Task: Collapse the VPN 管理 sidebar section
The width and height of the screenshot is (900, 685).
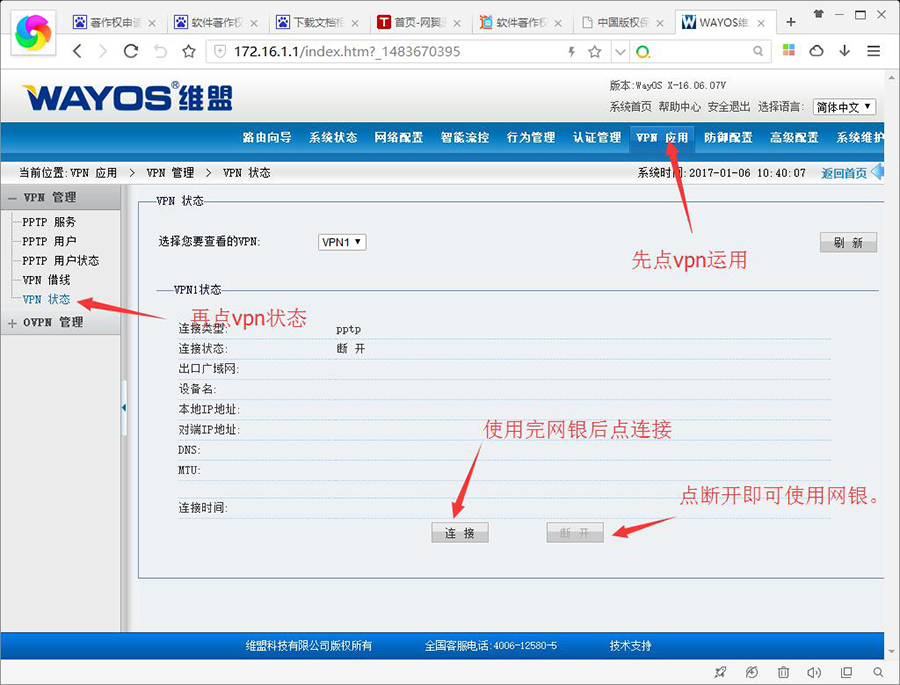Action: pos(12,198)
